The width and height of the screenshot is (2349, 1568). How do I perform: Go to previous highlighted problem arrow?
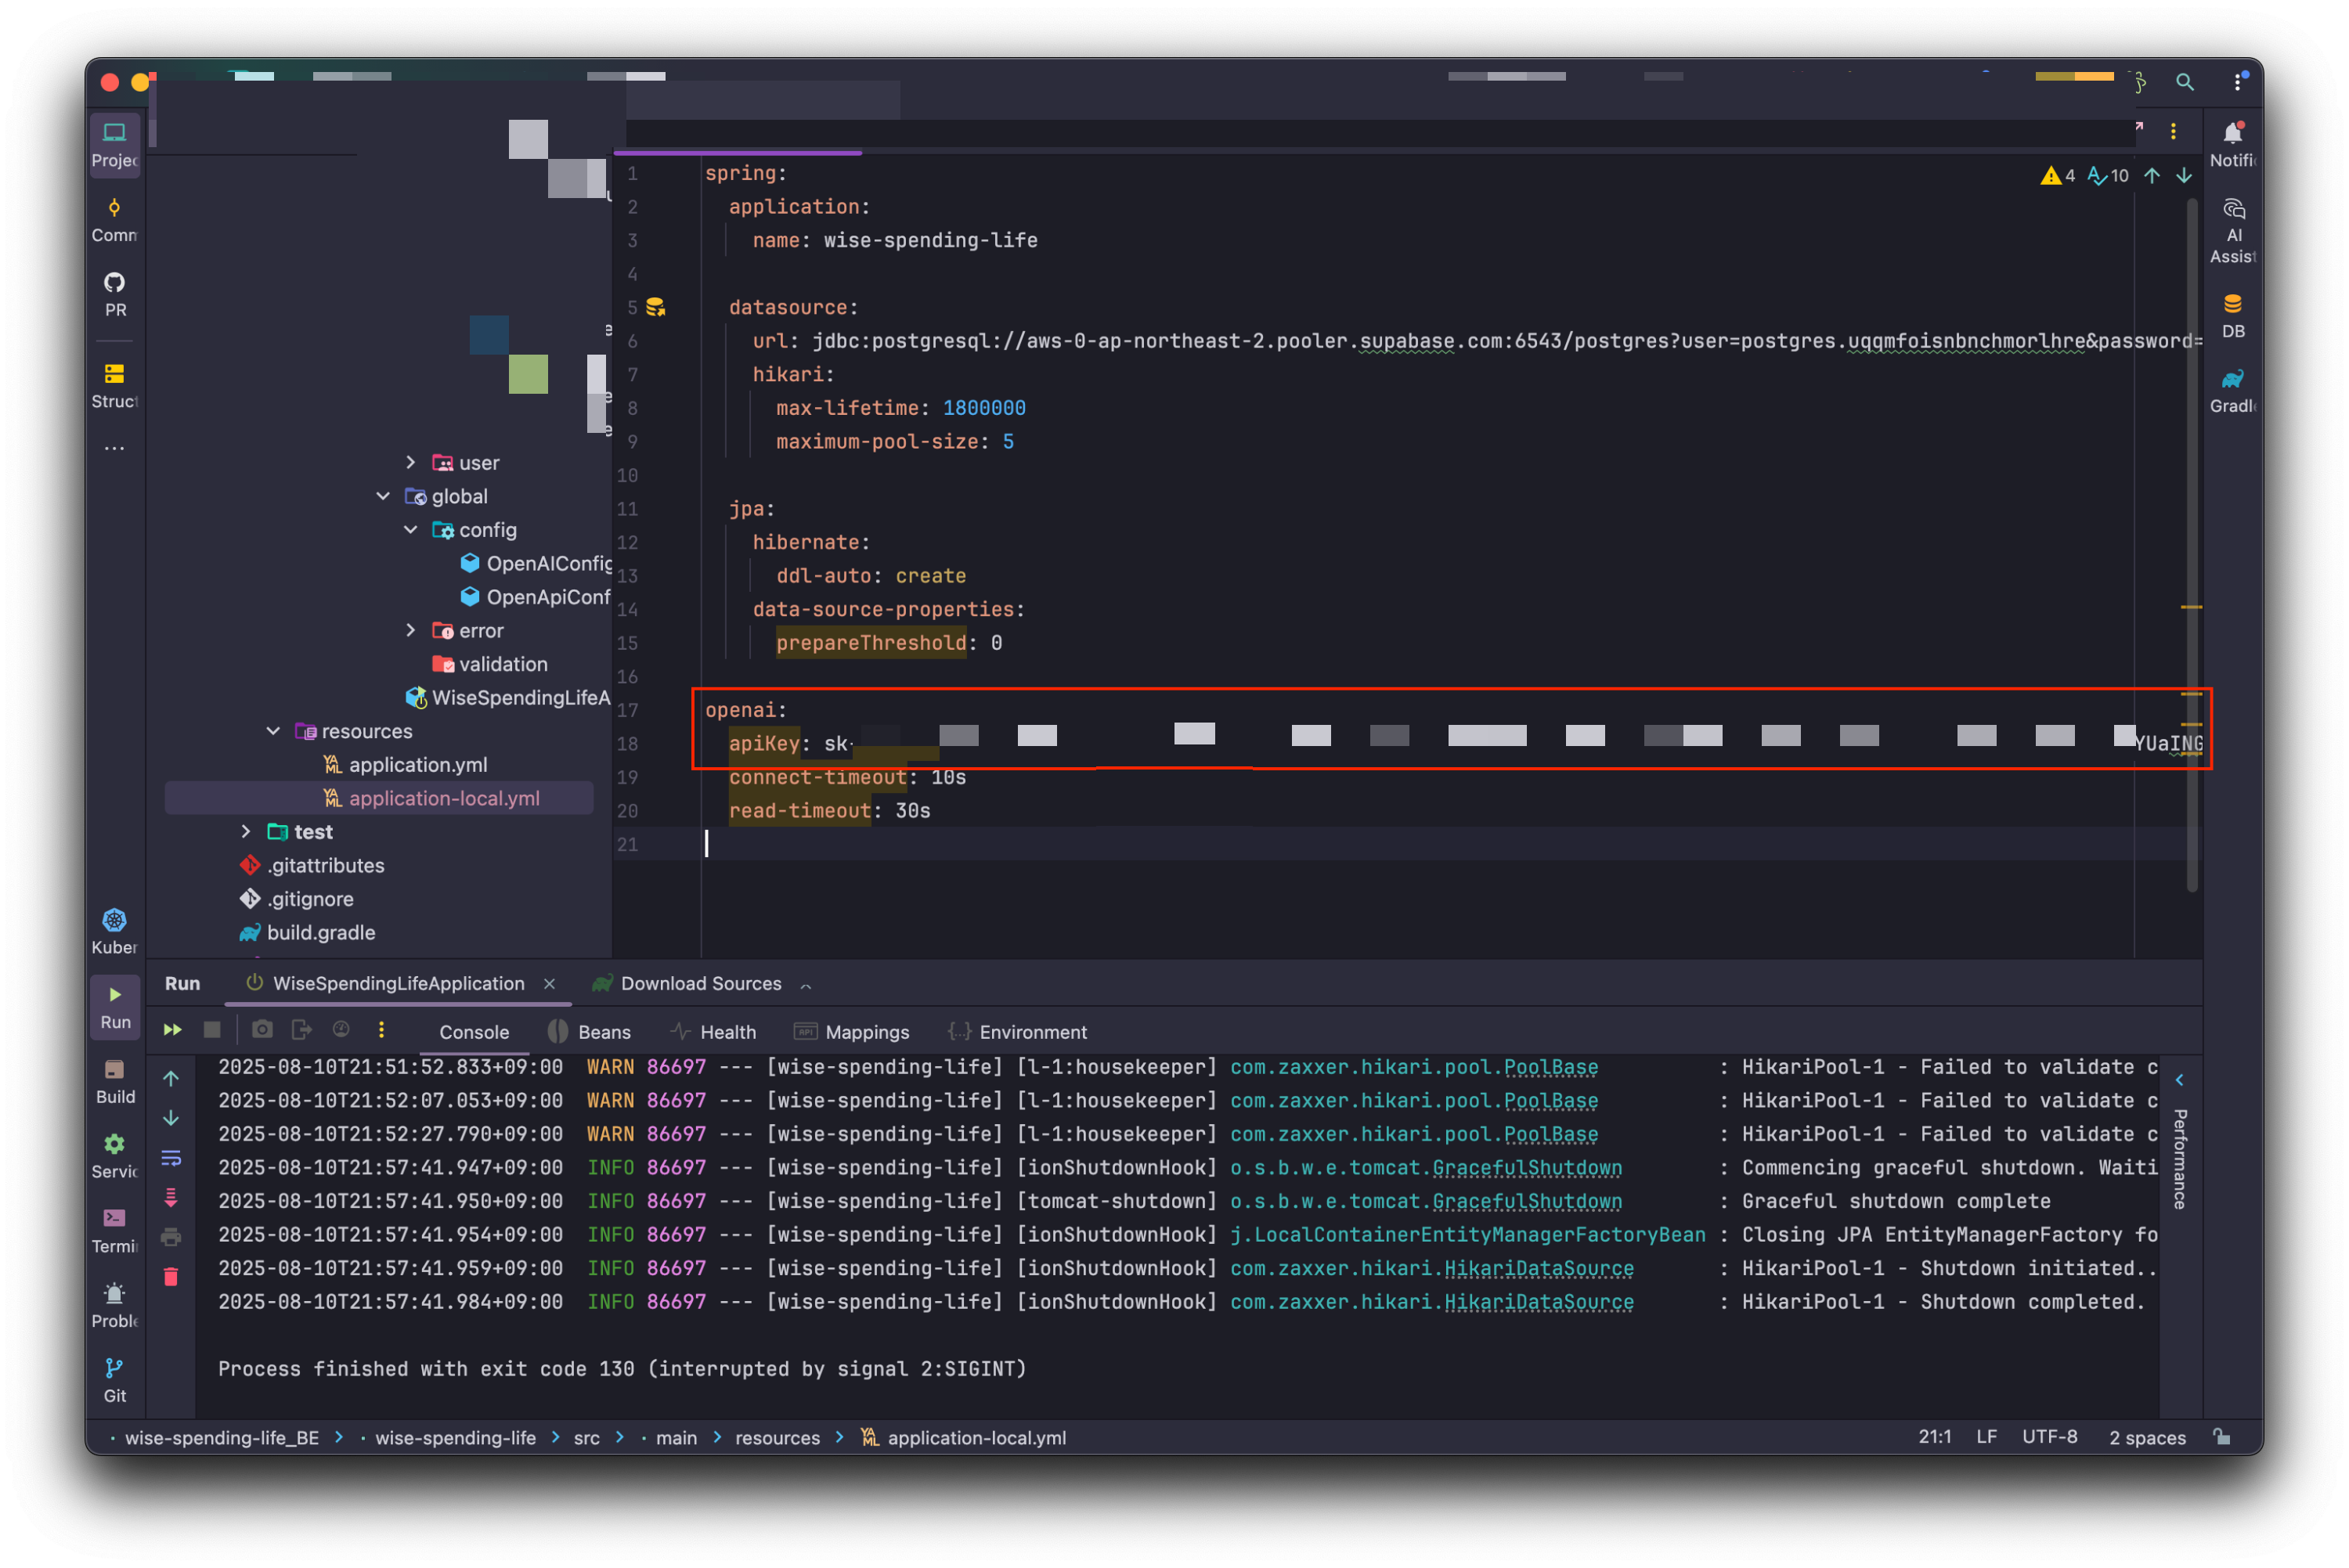coord(2151,176)
